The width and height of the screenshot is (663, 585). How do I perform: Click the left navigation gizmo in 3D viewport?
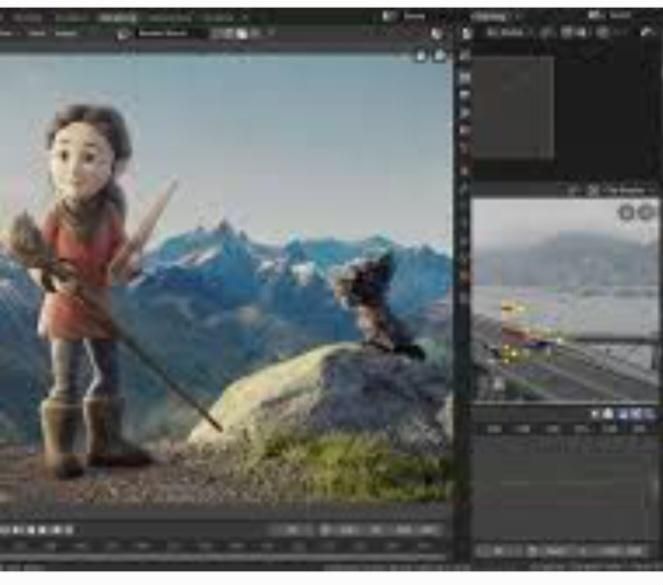(x=626, y=213)
